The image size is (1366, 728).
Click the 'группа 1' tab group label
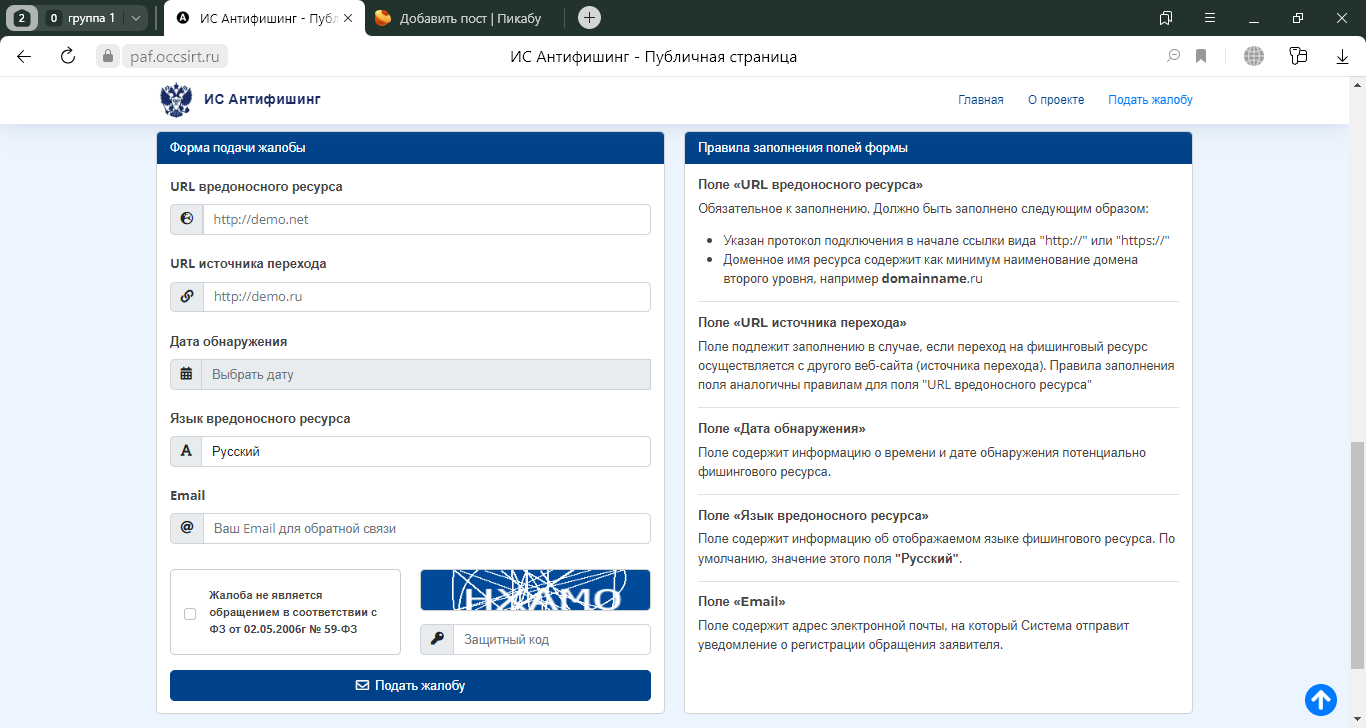91,18
